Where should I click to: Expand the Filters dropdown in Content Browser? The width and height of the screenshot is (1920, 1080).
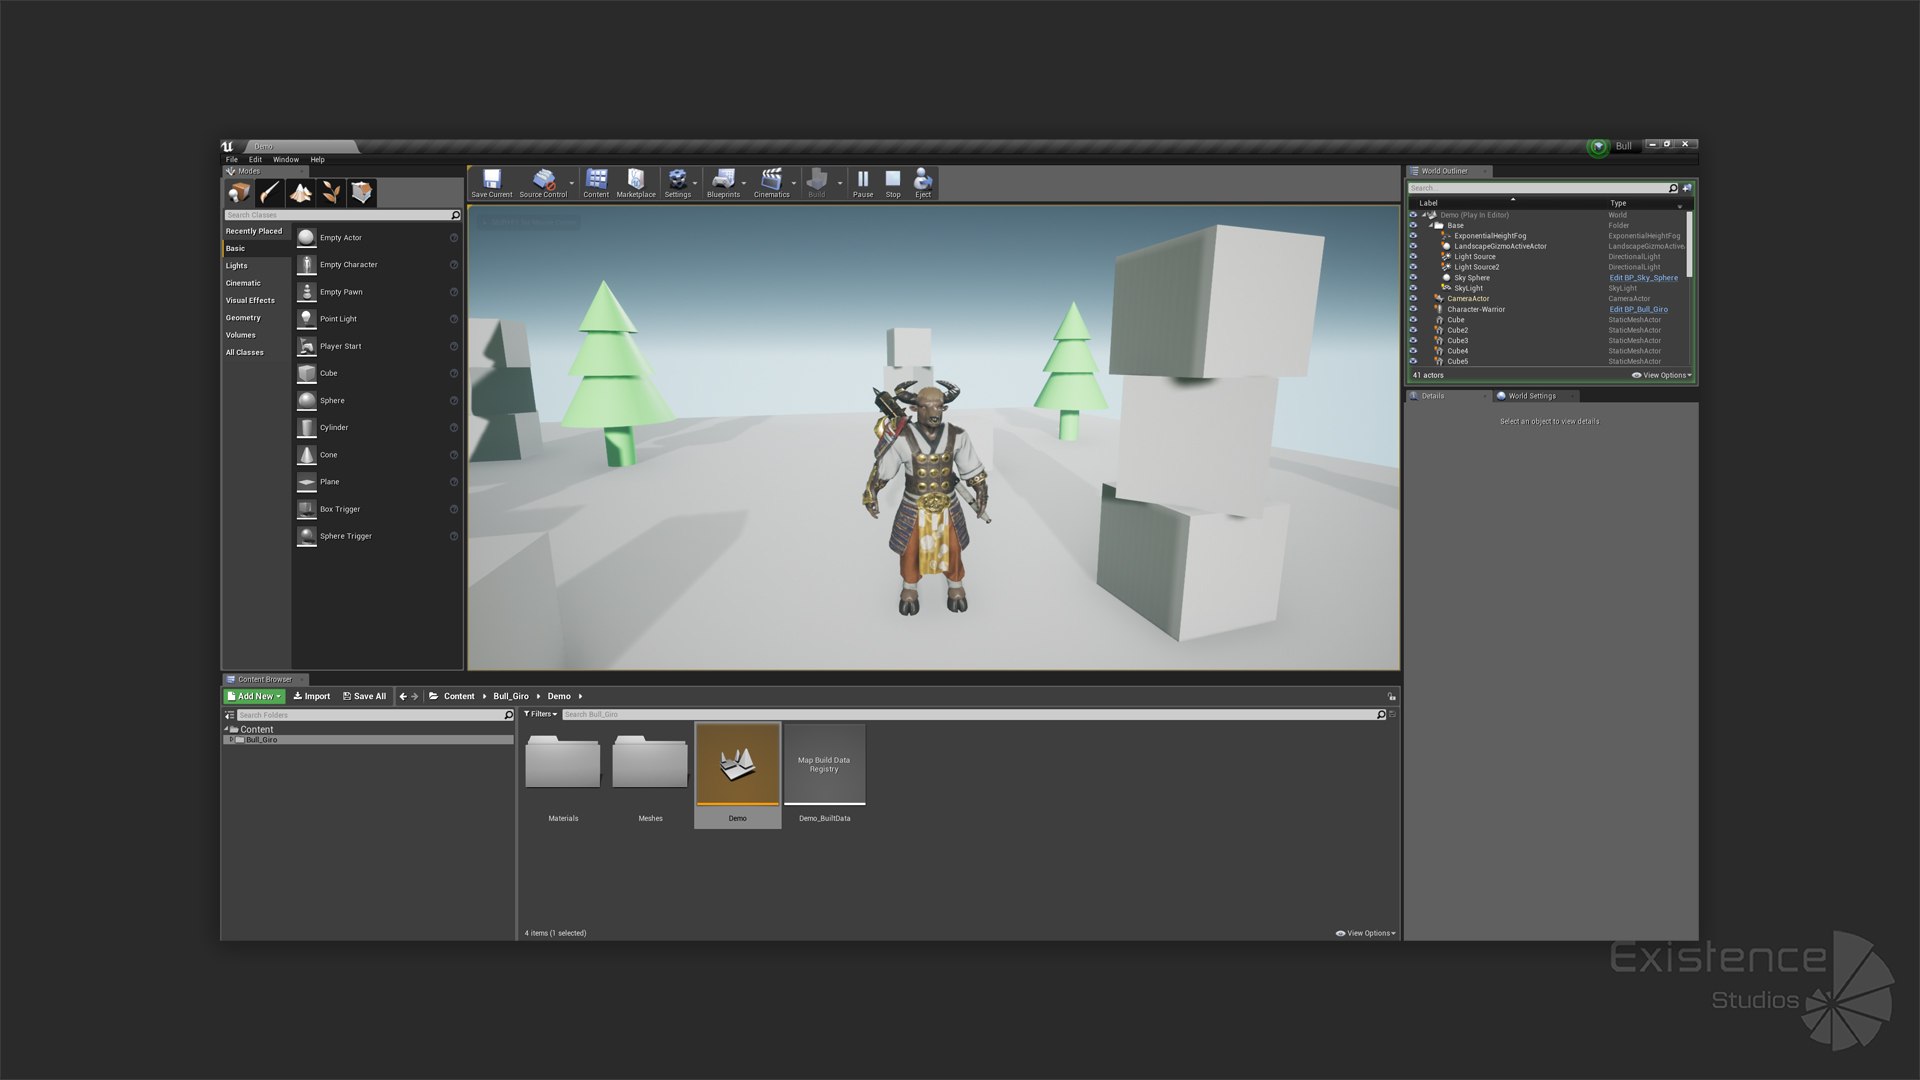click(x=541, y=714)
